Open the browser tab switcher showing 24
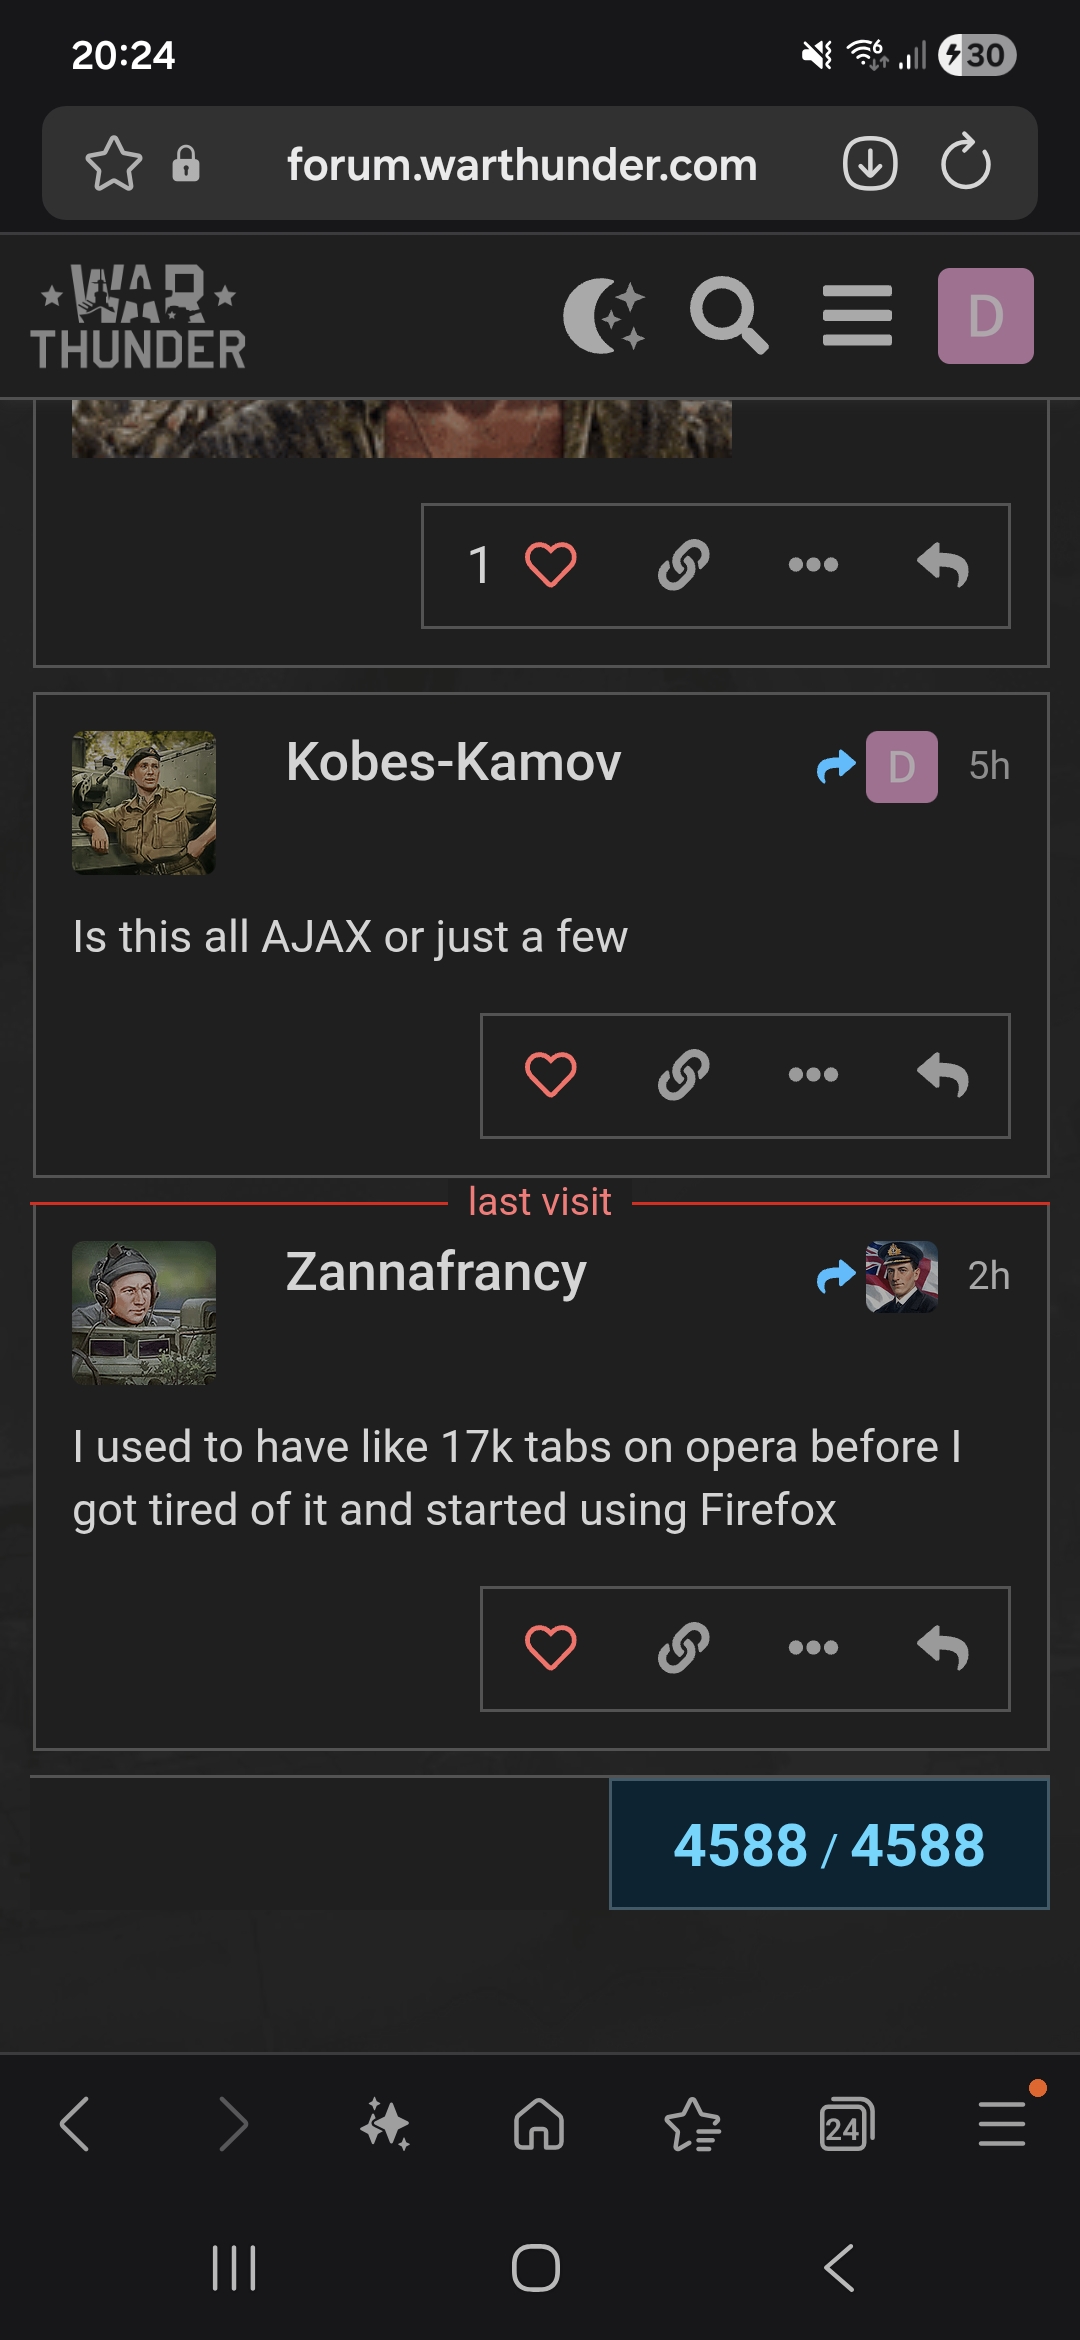The image size is (1080, 2340). (x=846, y=2124)
